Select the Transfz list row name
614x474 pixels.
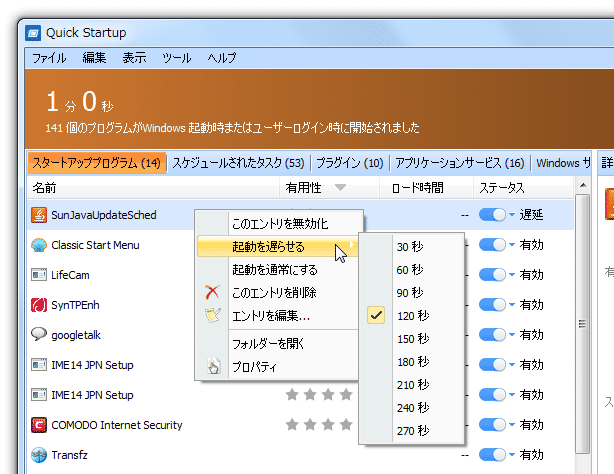(69, 455)
